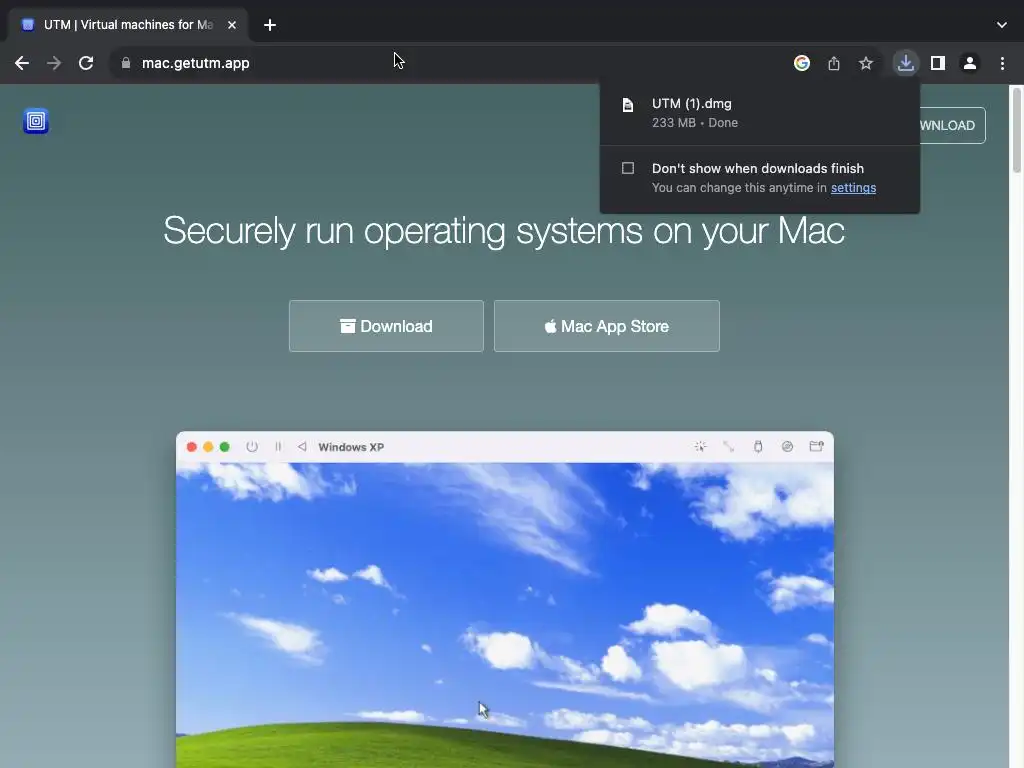Click the Windows XP title text
Viewport: 1024px width, 768px height.
[351, 447]
